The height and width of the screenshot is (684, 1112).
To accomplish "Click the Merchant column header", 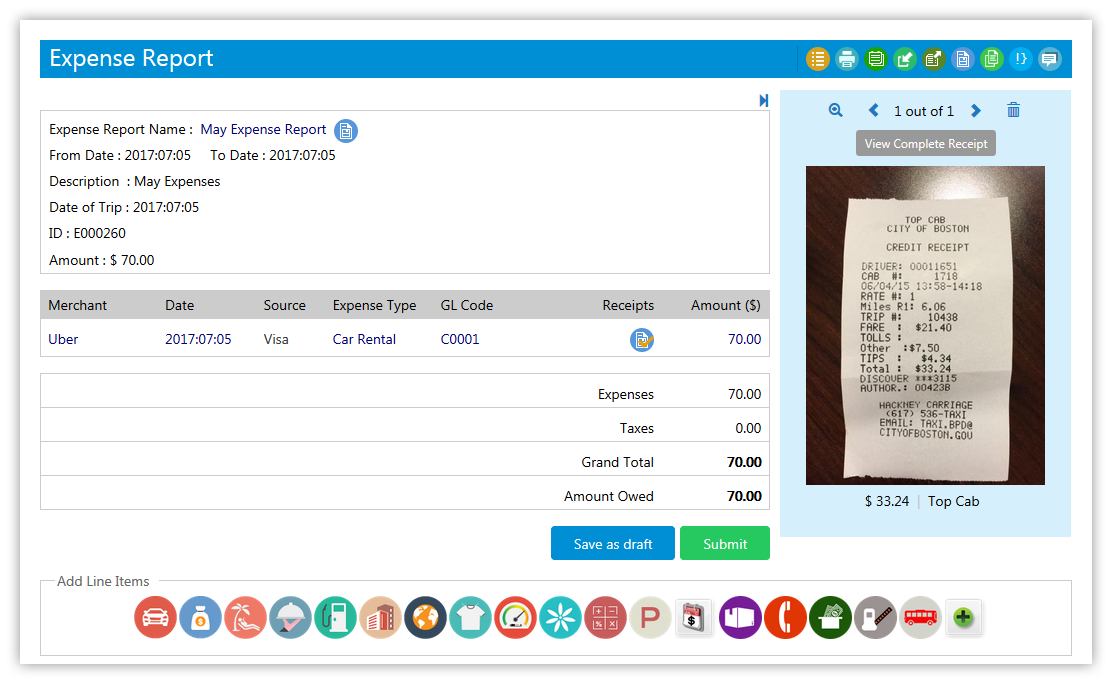I will pos(77,305).
